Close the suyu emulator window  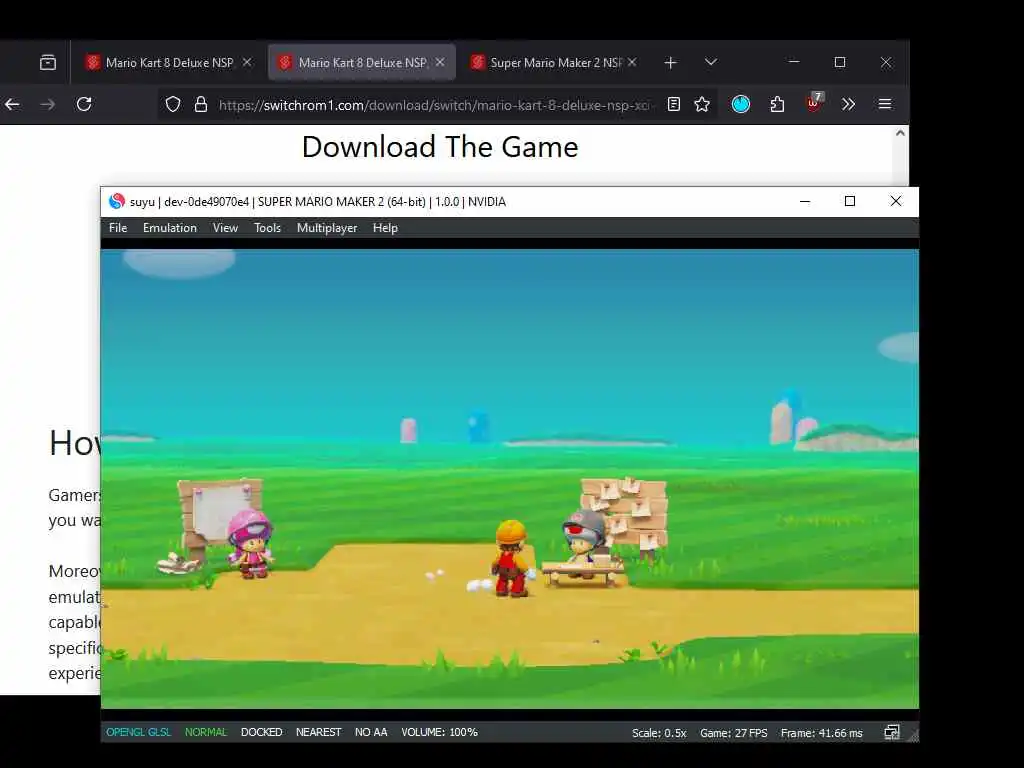(x=896, y=201)
